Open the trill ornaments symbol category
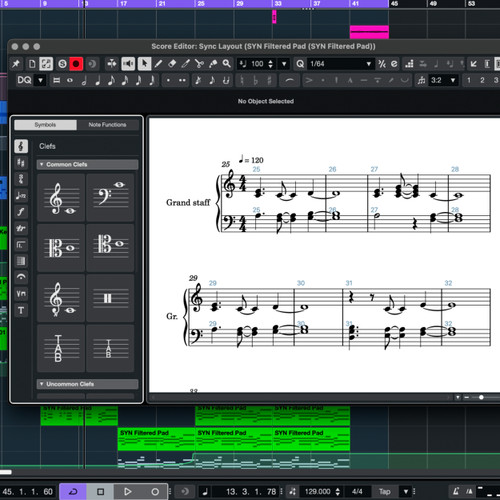The width and height of the screenshot is (500, 500). point(21,228)
